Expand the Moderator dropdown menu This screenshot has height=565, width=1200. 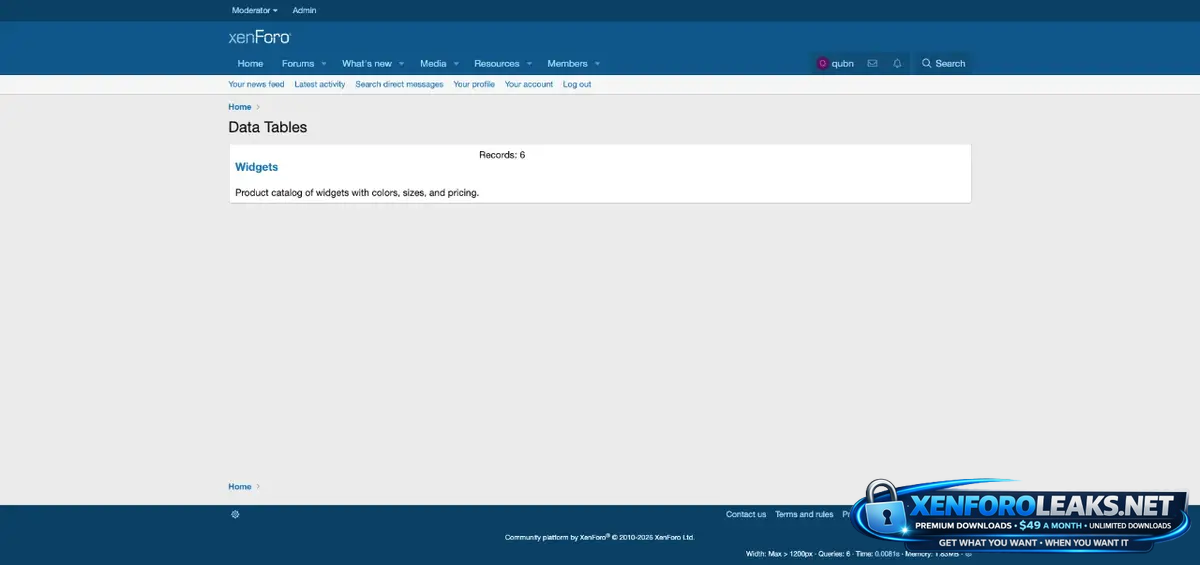[254, 10]
